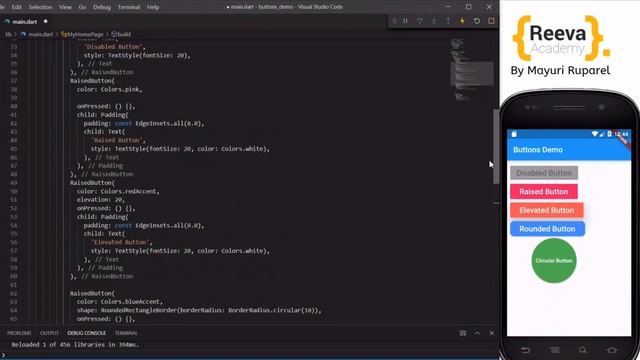Click 'elevation: 20,' code line
This screenshot has height=360, width=640.
(x=101, y=200)
